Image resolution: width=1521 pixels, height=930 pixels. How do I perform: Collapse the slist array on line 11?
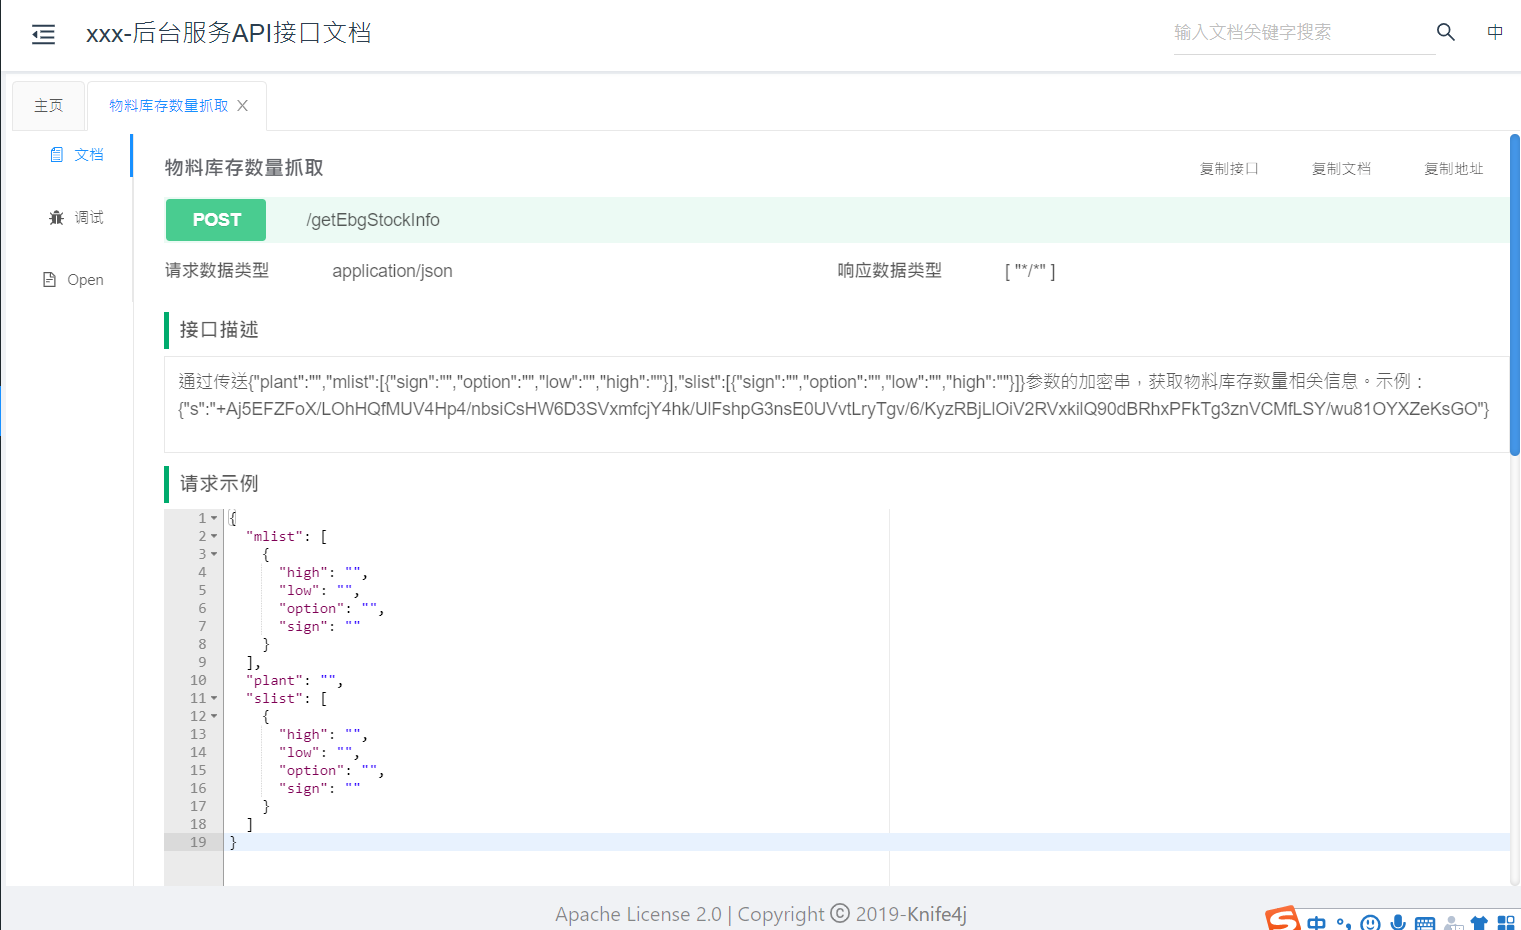[214, 697]
